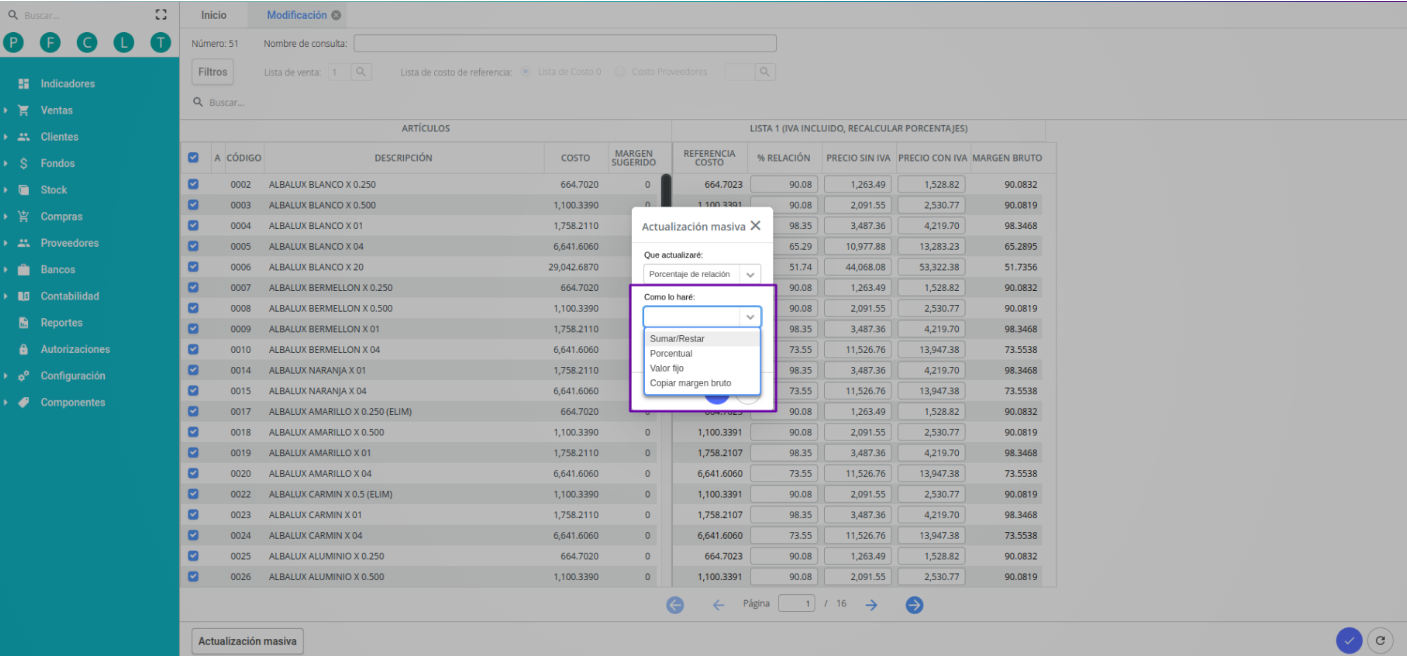The width and height of the screenshot is (1407, 656).
Task: Click the Indicadores dashboard icon
Action: [x=24, y=84]
